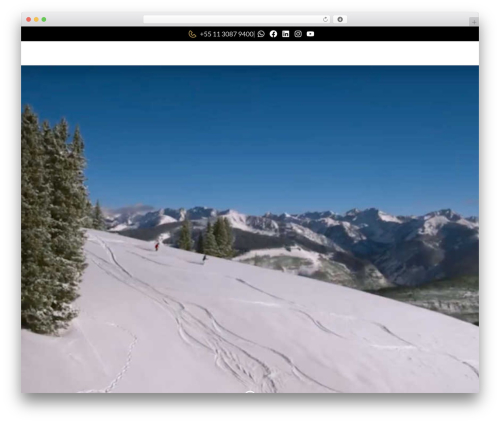Open a new tab with plus button
The image size is (500, 423).
[x=474, y=22]
